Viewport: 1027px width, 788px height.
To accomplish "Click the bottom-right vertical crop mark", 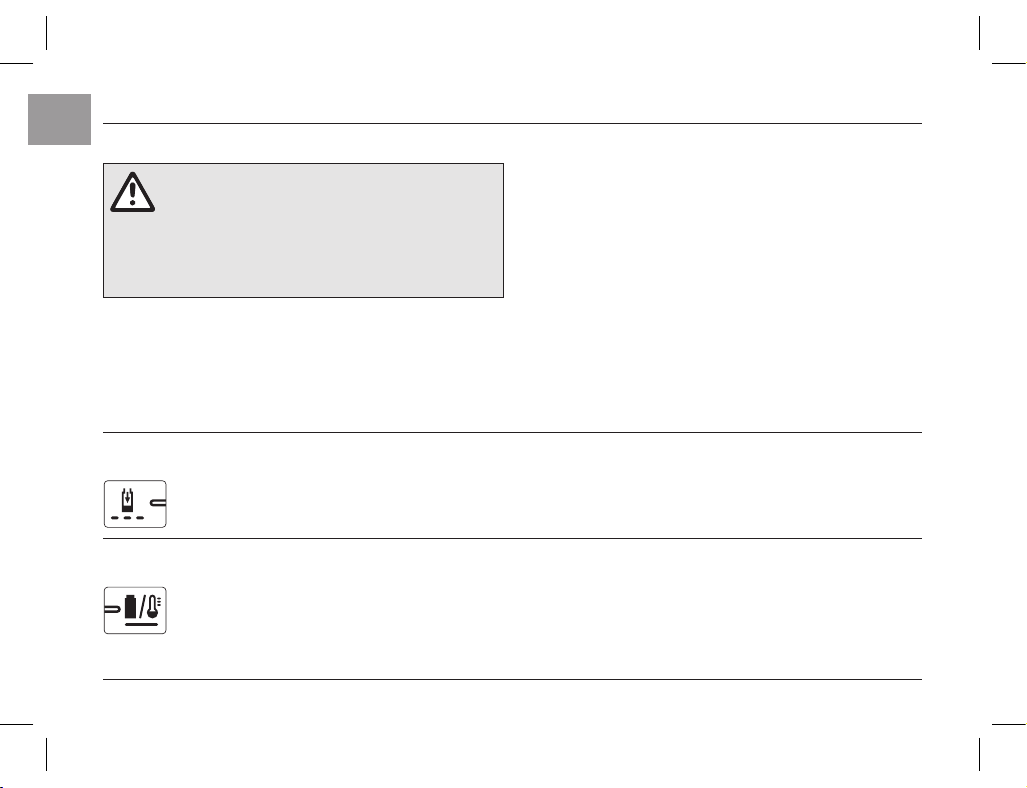I will (x=980, y=755).
